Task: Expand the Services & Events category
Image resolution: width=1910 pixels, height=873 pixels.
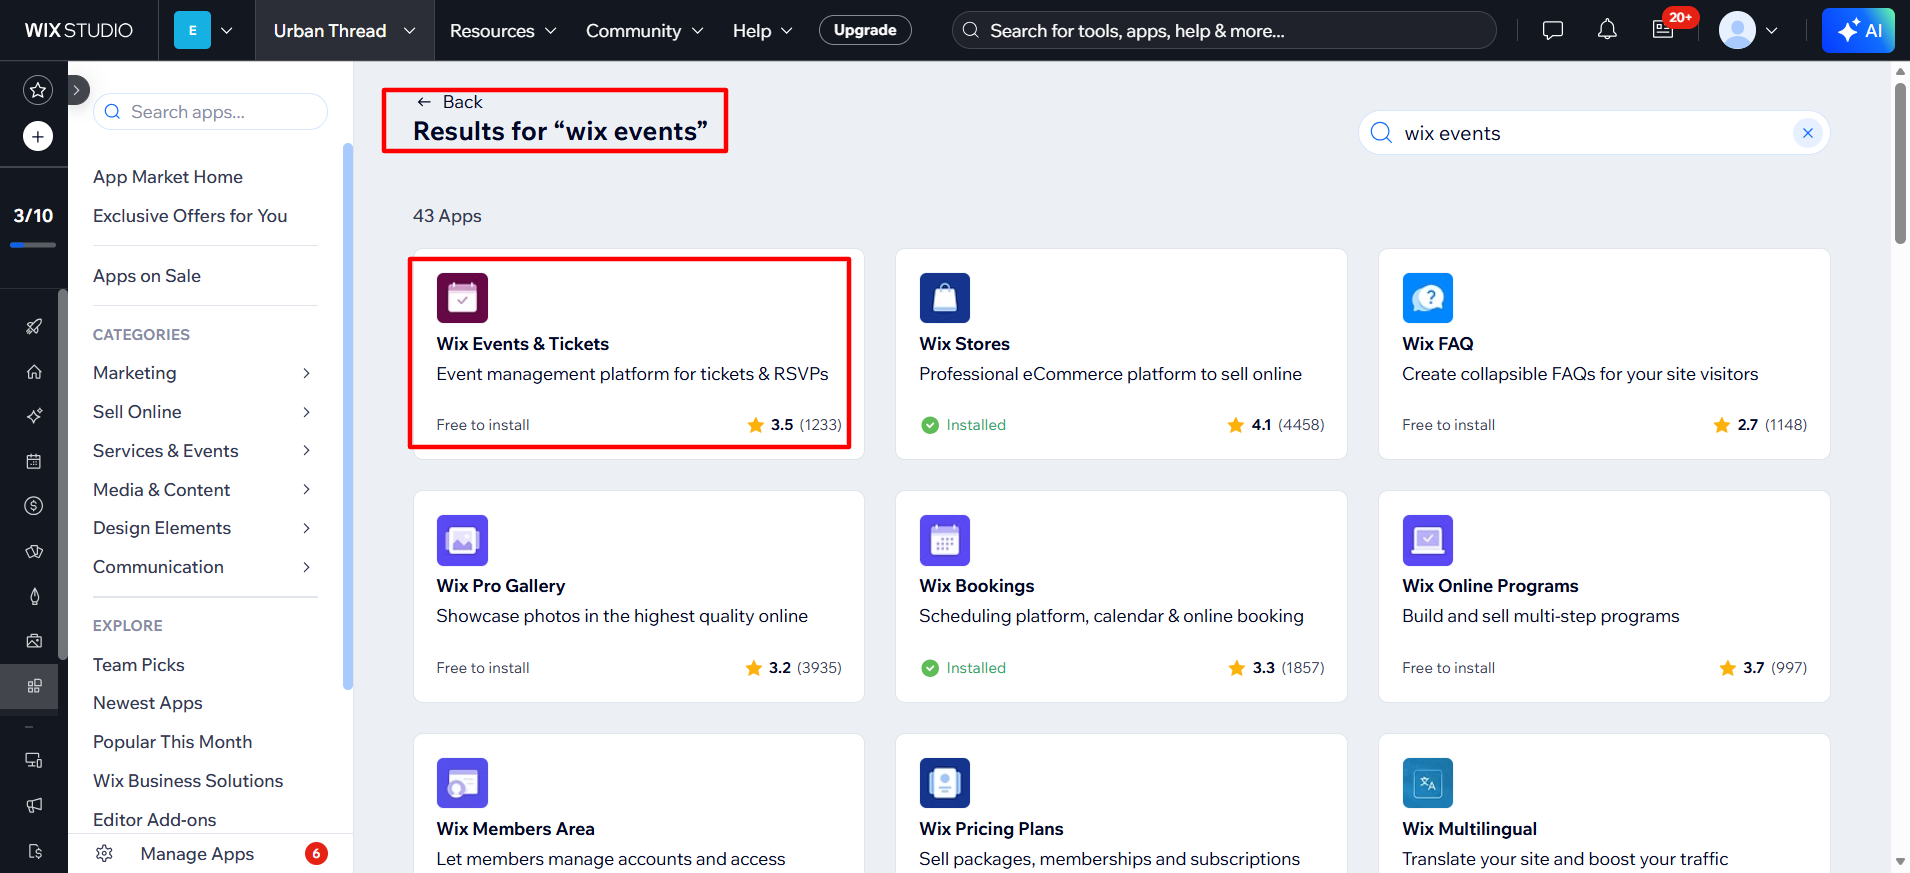Action: pyautogui.click(x=204, y=451)
